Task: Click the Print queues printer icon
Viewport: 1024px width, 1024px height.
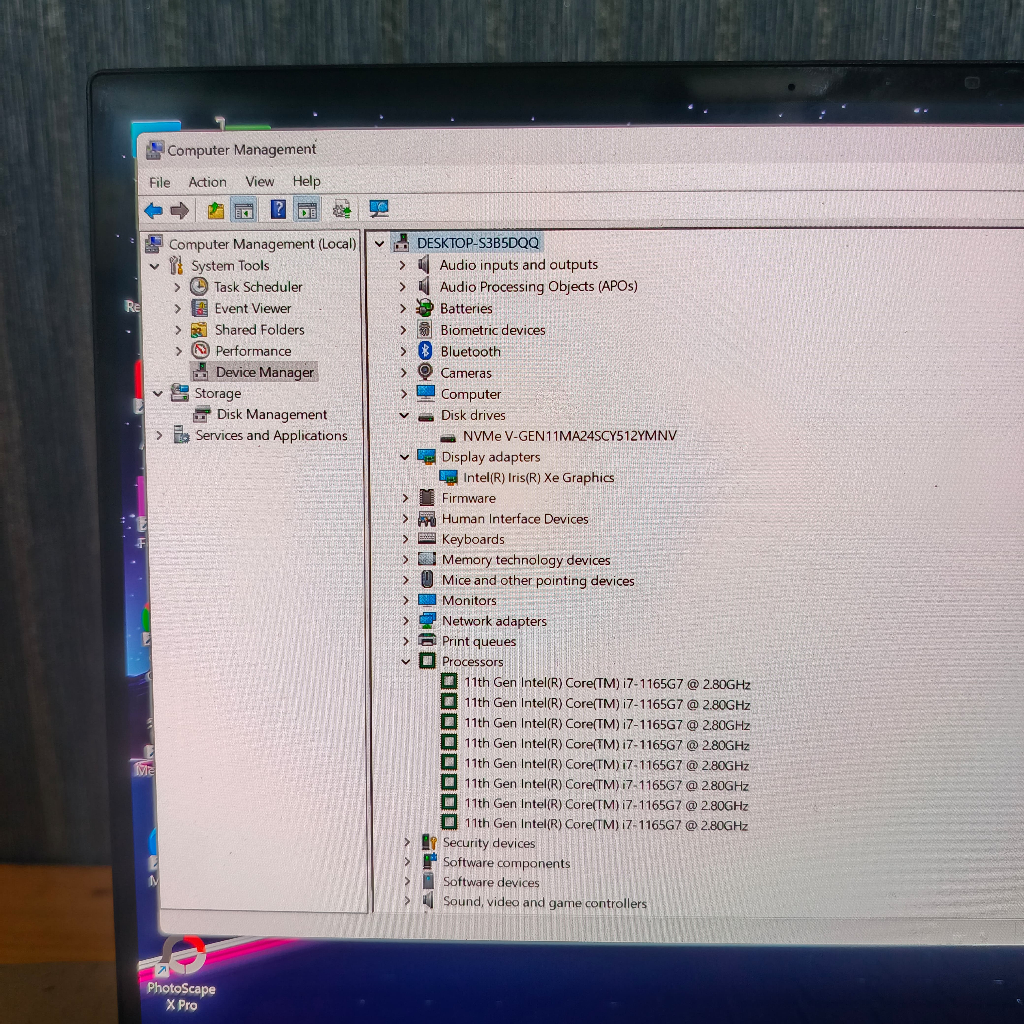Action: pyautogui.click(x=427, y=640)
